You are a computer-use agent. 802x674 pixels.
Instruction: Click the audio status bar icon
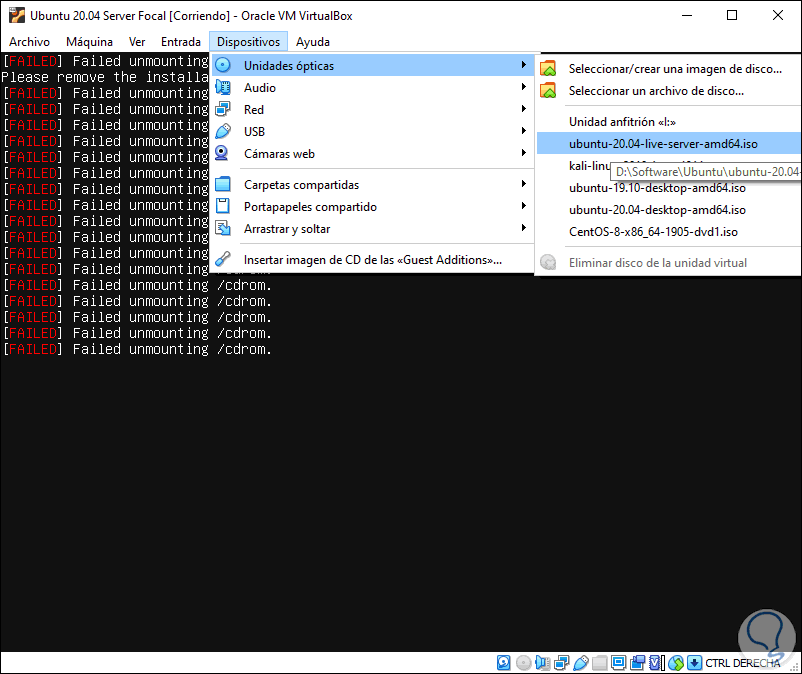(x=542, y=663)
